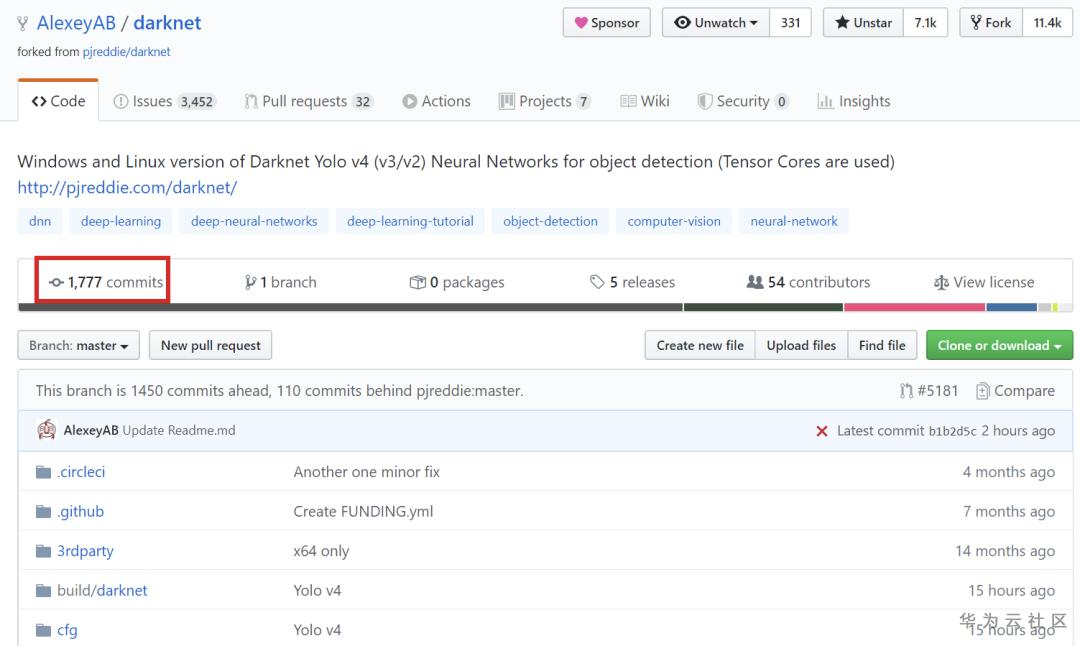Open the .circleci folder icon
1080x646 pixels.
(43, 472)
